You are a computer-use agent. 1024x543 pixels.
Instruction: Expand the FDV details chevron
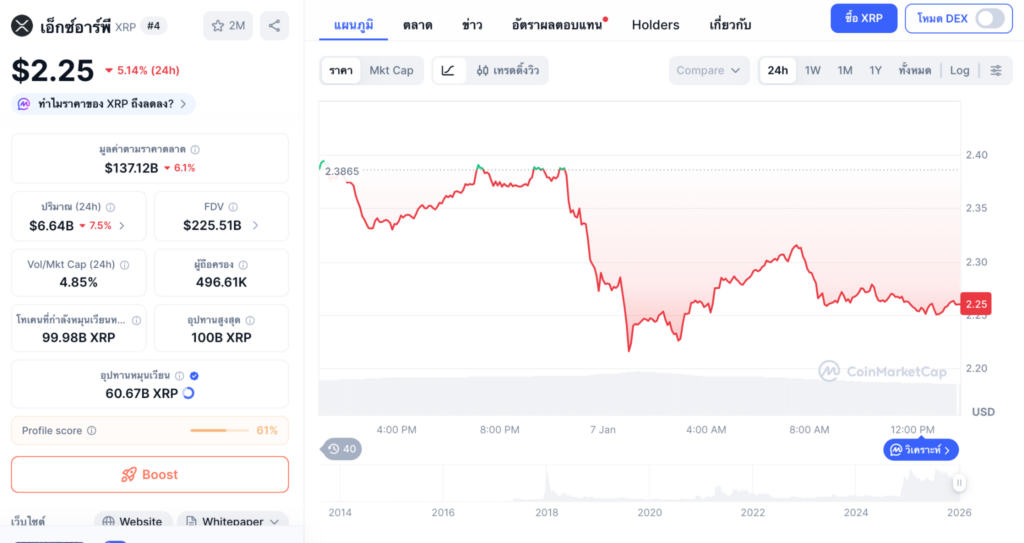(x=255, y=225)
